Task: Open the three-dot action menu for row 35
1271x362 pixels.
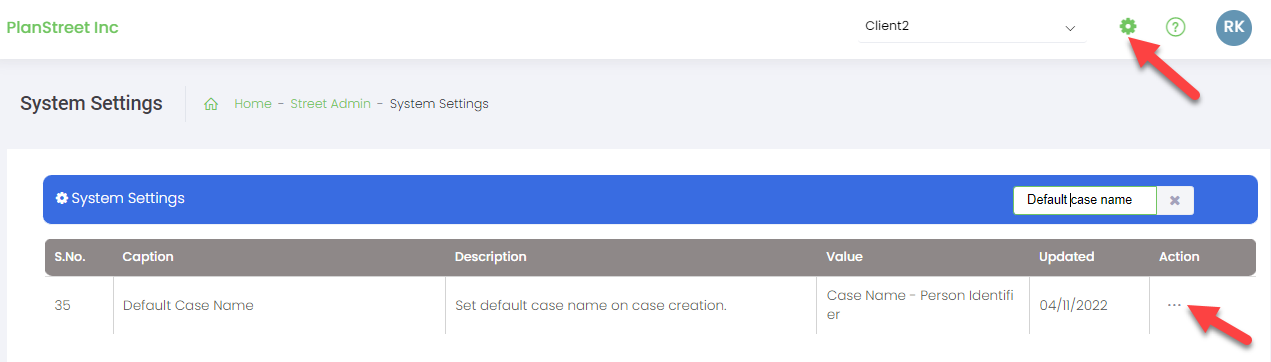Action: click(1174, 305)
